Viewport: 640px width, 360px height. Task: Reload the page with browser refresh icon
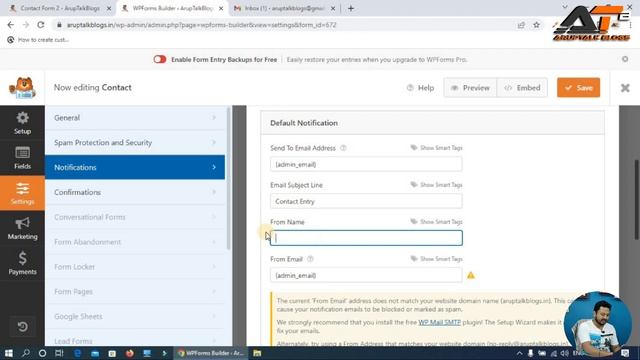click(41, 25)
